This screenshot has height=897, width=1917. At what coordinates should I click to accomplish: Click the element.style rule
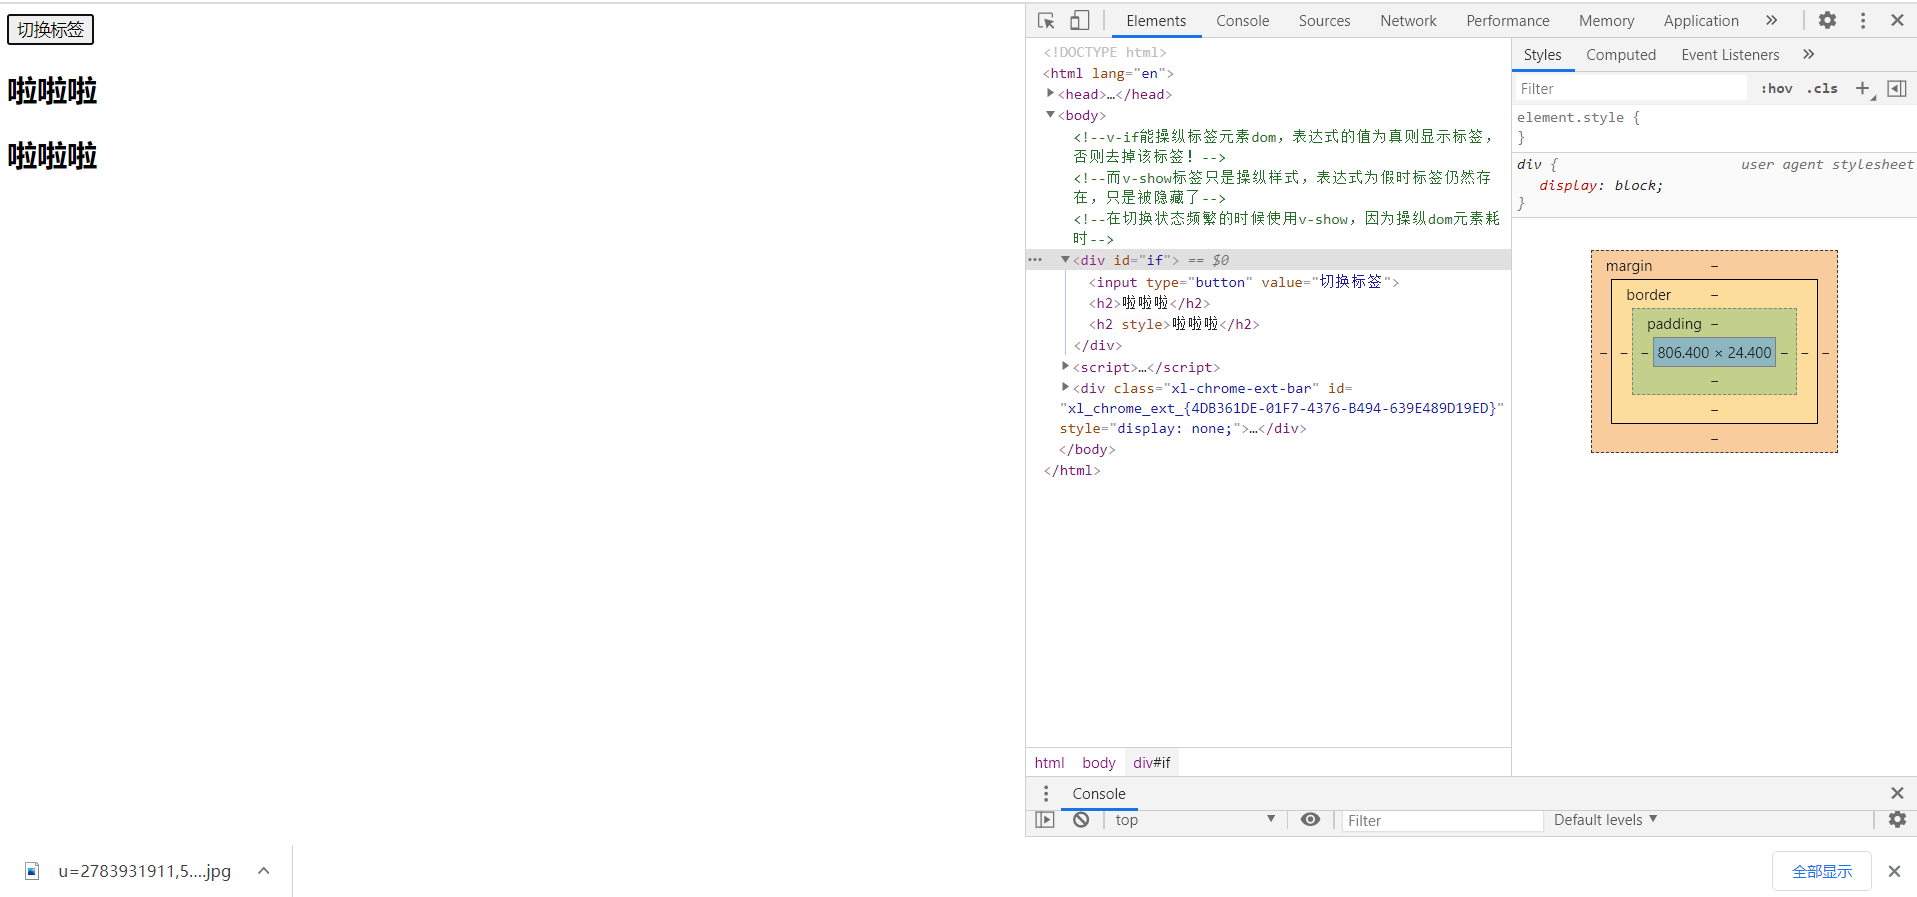pyautogui.click(x=1578, y=118)
